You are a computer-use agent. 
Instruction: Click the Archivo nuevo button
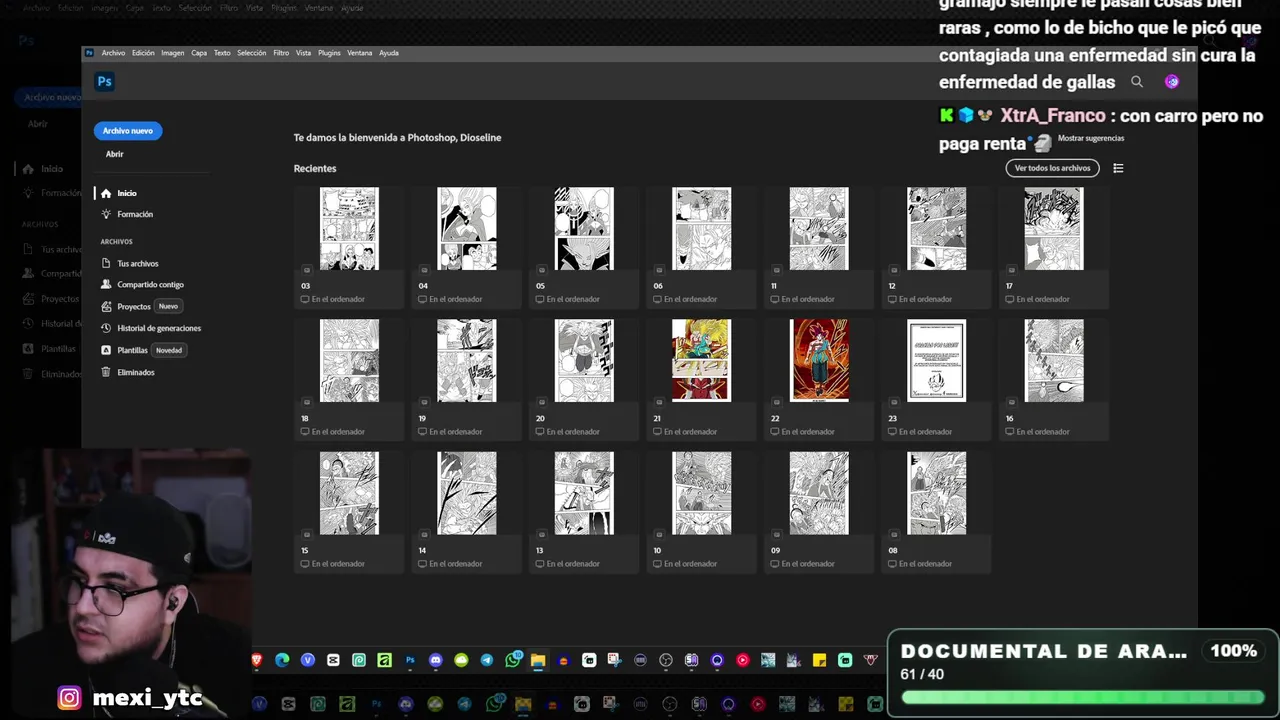click(128, 131)
